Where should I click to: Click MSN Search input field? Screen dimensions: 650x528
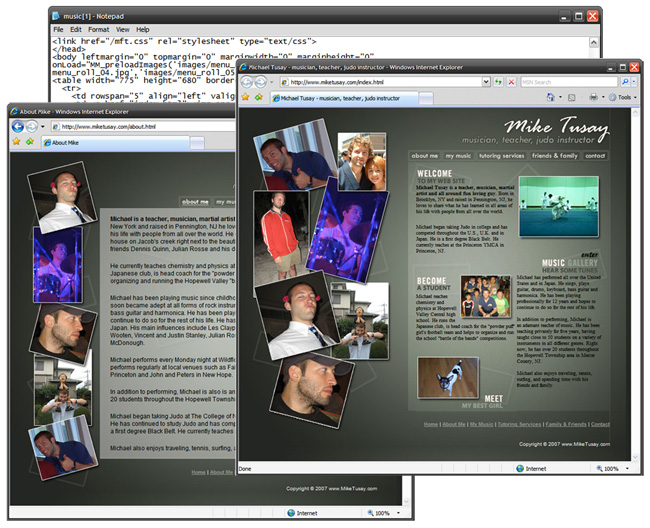point(570,82)
